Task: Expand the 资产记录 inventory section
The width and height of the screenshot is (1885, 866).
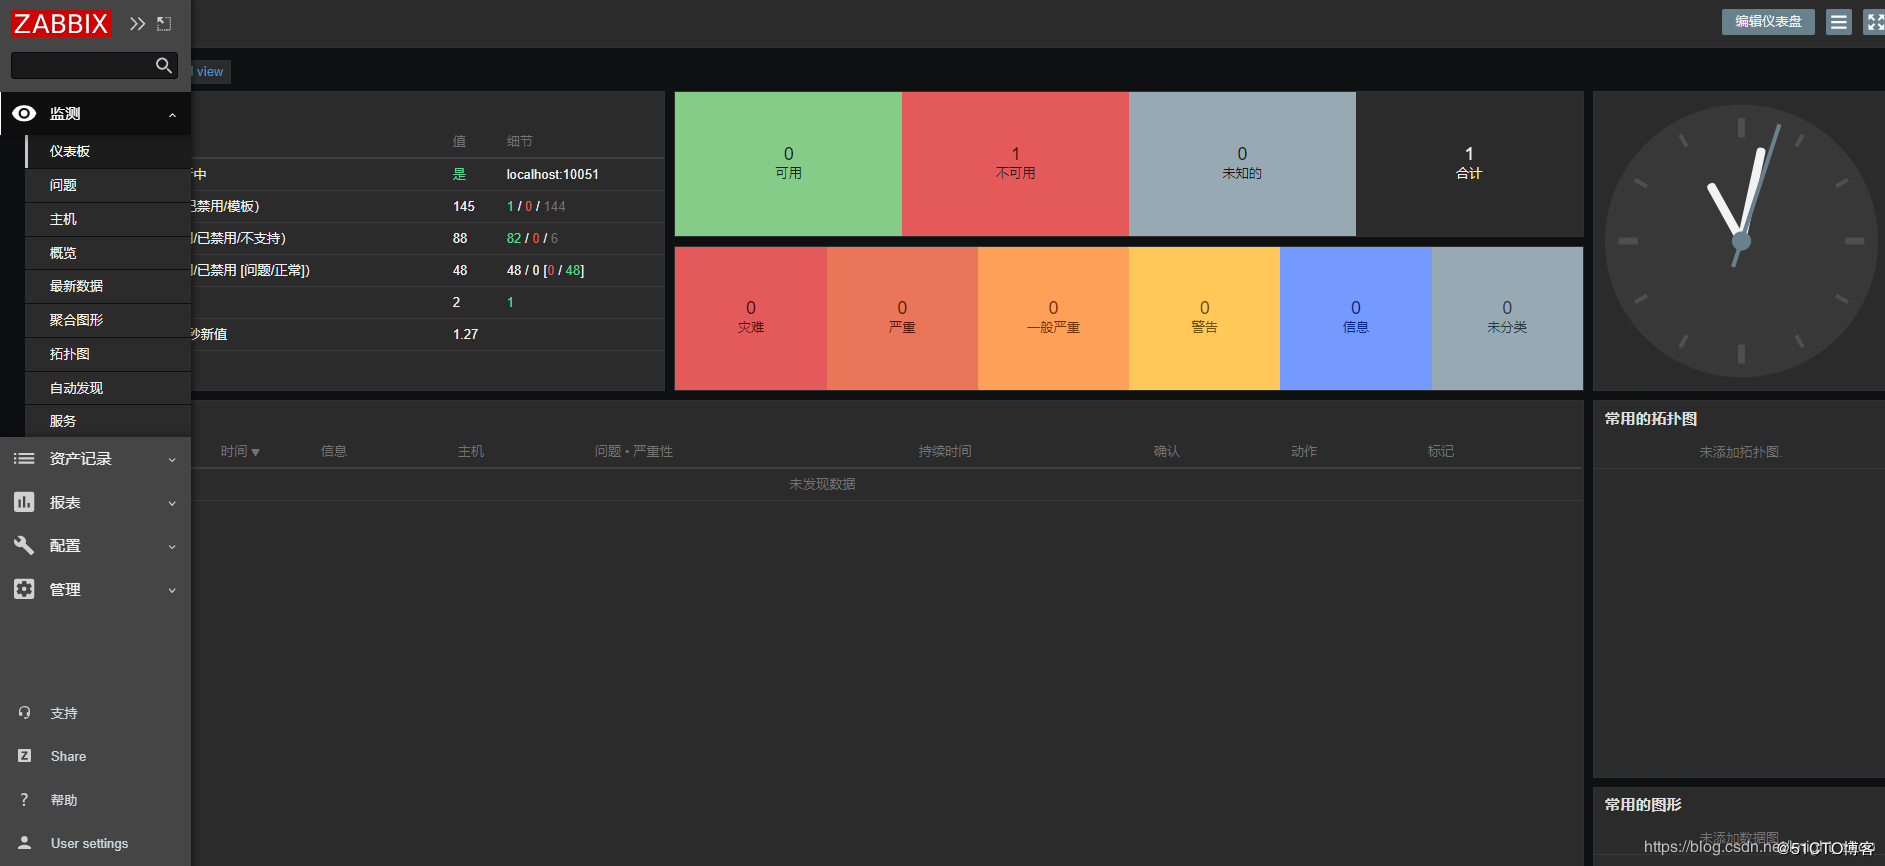Action: [x=95, y=459]
